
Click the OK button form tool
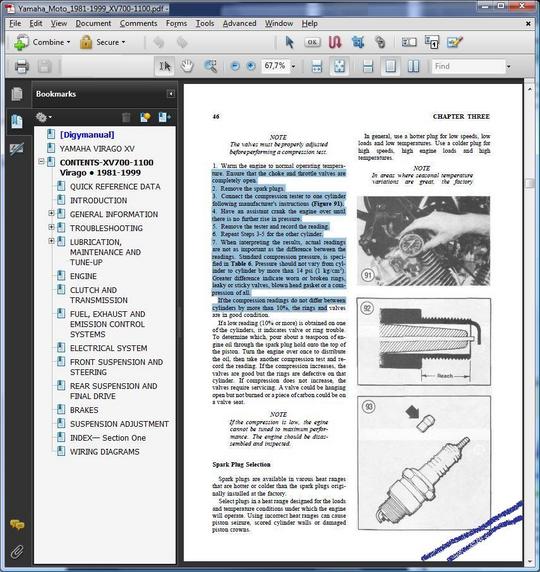pos(312,42)
